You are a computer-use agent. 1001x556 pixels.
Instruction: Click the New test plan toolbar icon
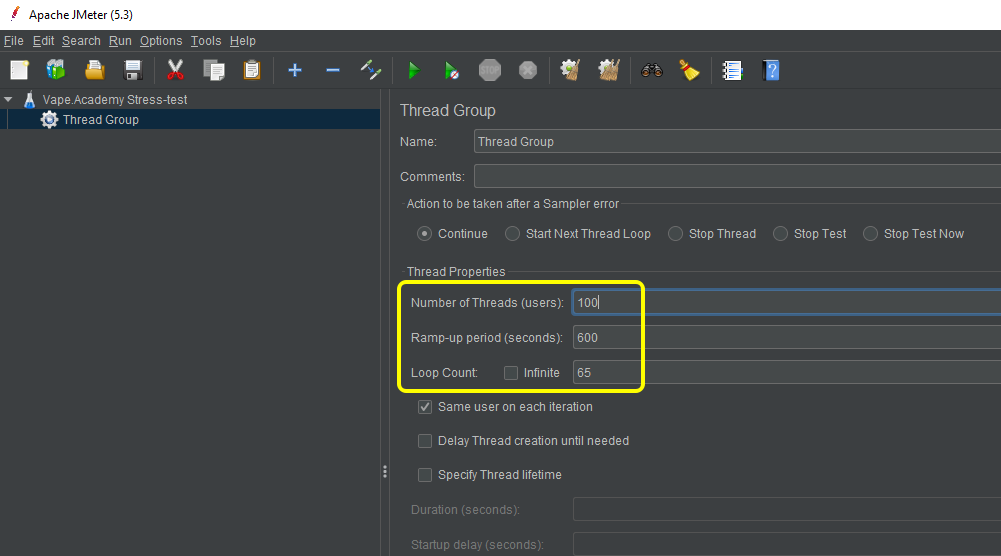(x=19, y=70)
